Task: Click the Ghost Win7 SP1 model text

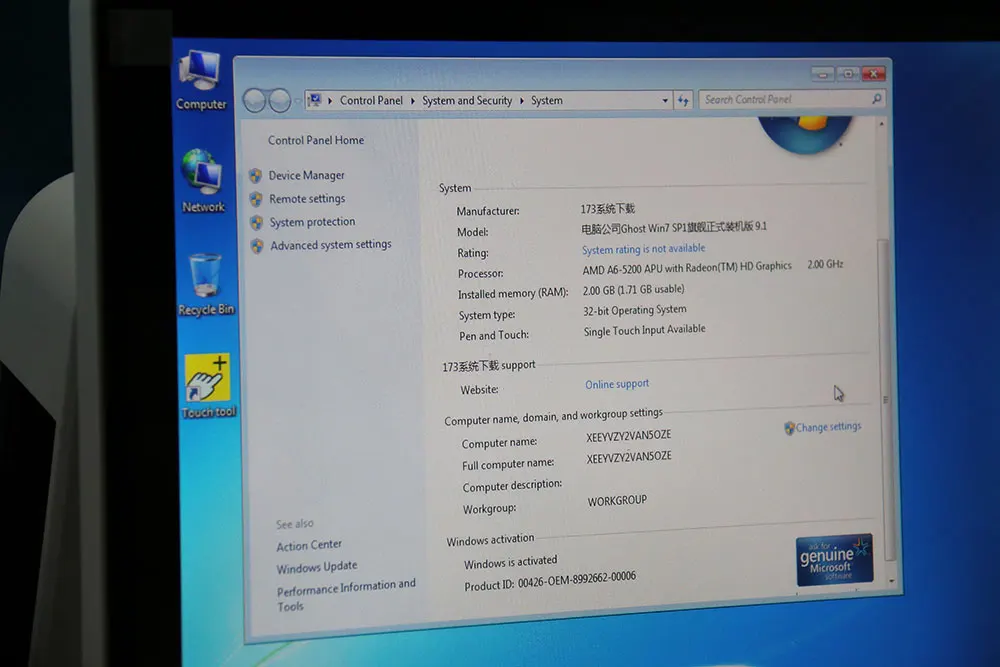Action: 673,228
